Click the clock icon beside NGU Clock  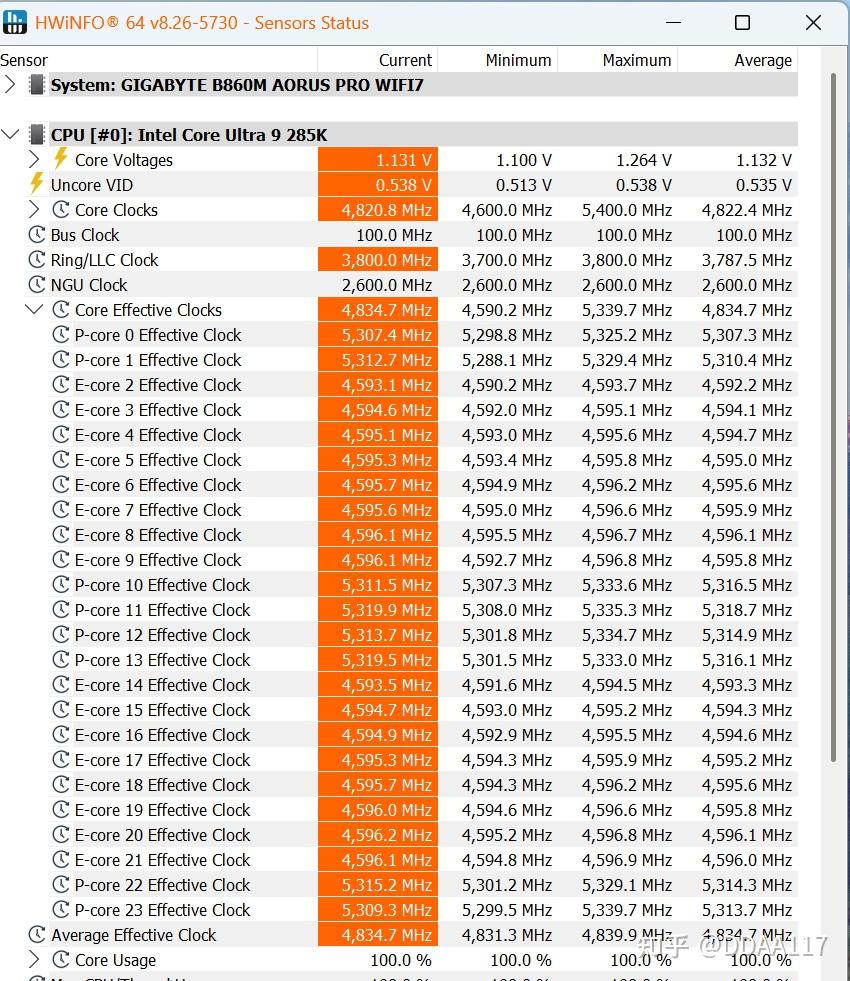tap(37, 285)
